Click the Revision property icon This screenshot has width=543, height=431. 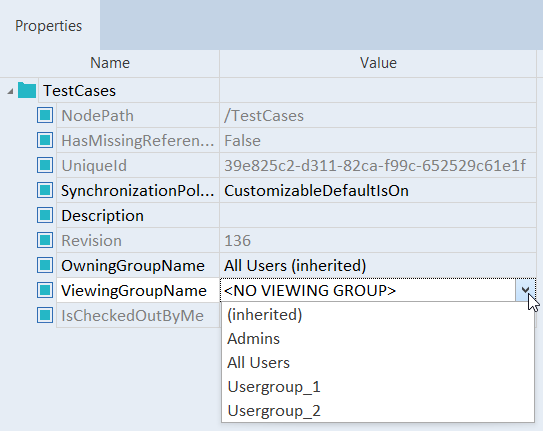(x=45, y=240)
